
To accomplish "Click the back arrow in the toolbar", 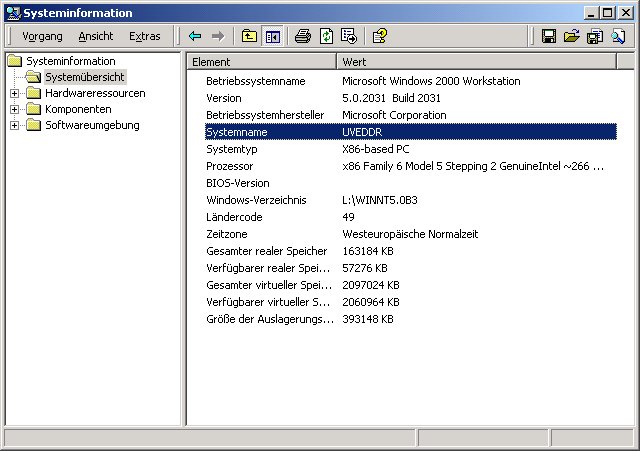I will [x=195, y=36].
